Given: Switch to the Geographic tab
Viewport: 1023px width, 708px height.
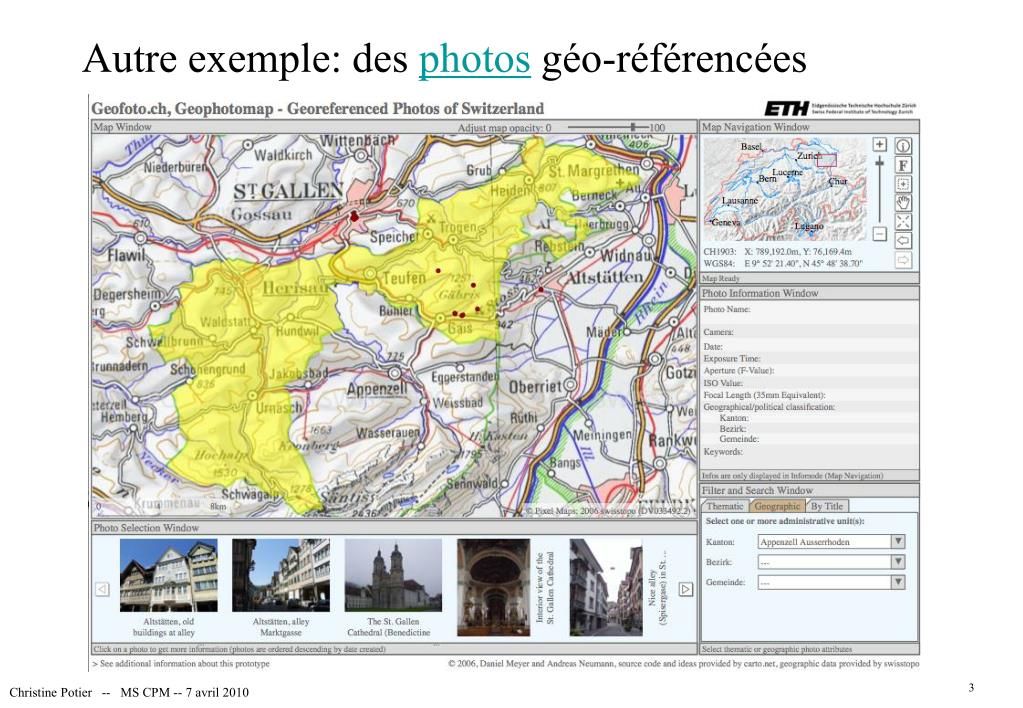Looking at the screenshot, I should (777, 506).
